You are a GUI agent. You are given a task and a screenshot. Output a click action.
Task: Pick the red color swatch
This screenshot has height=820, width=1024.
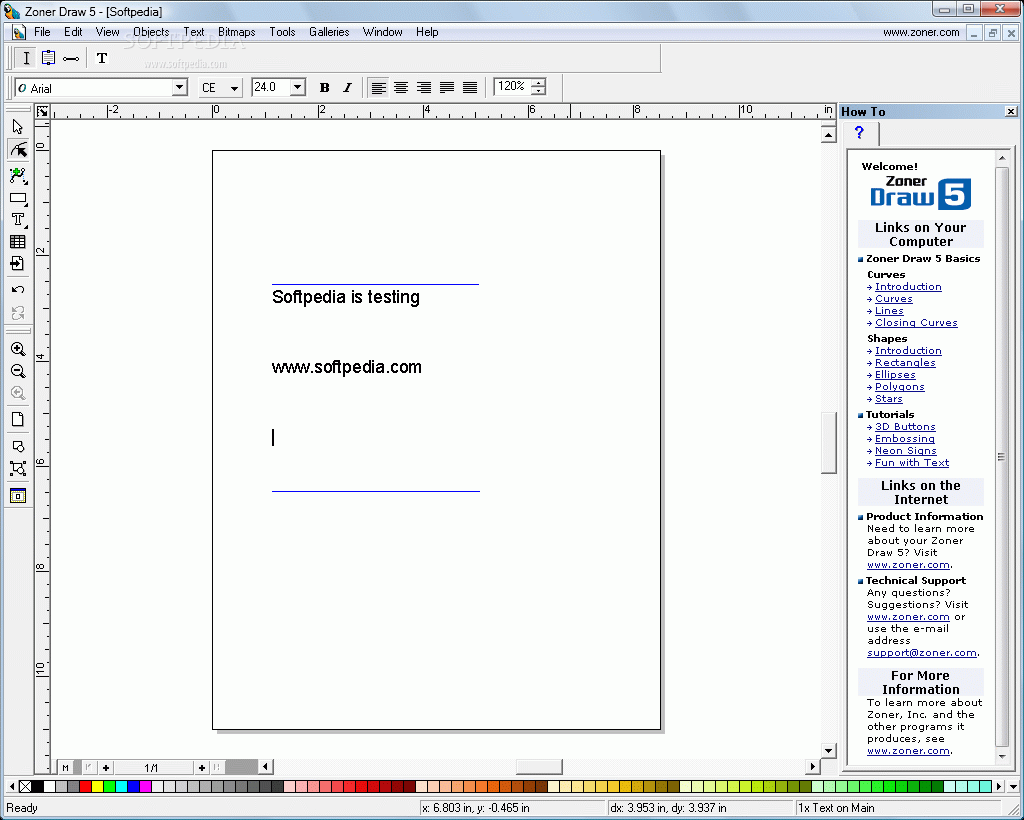click(86, 786)
